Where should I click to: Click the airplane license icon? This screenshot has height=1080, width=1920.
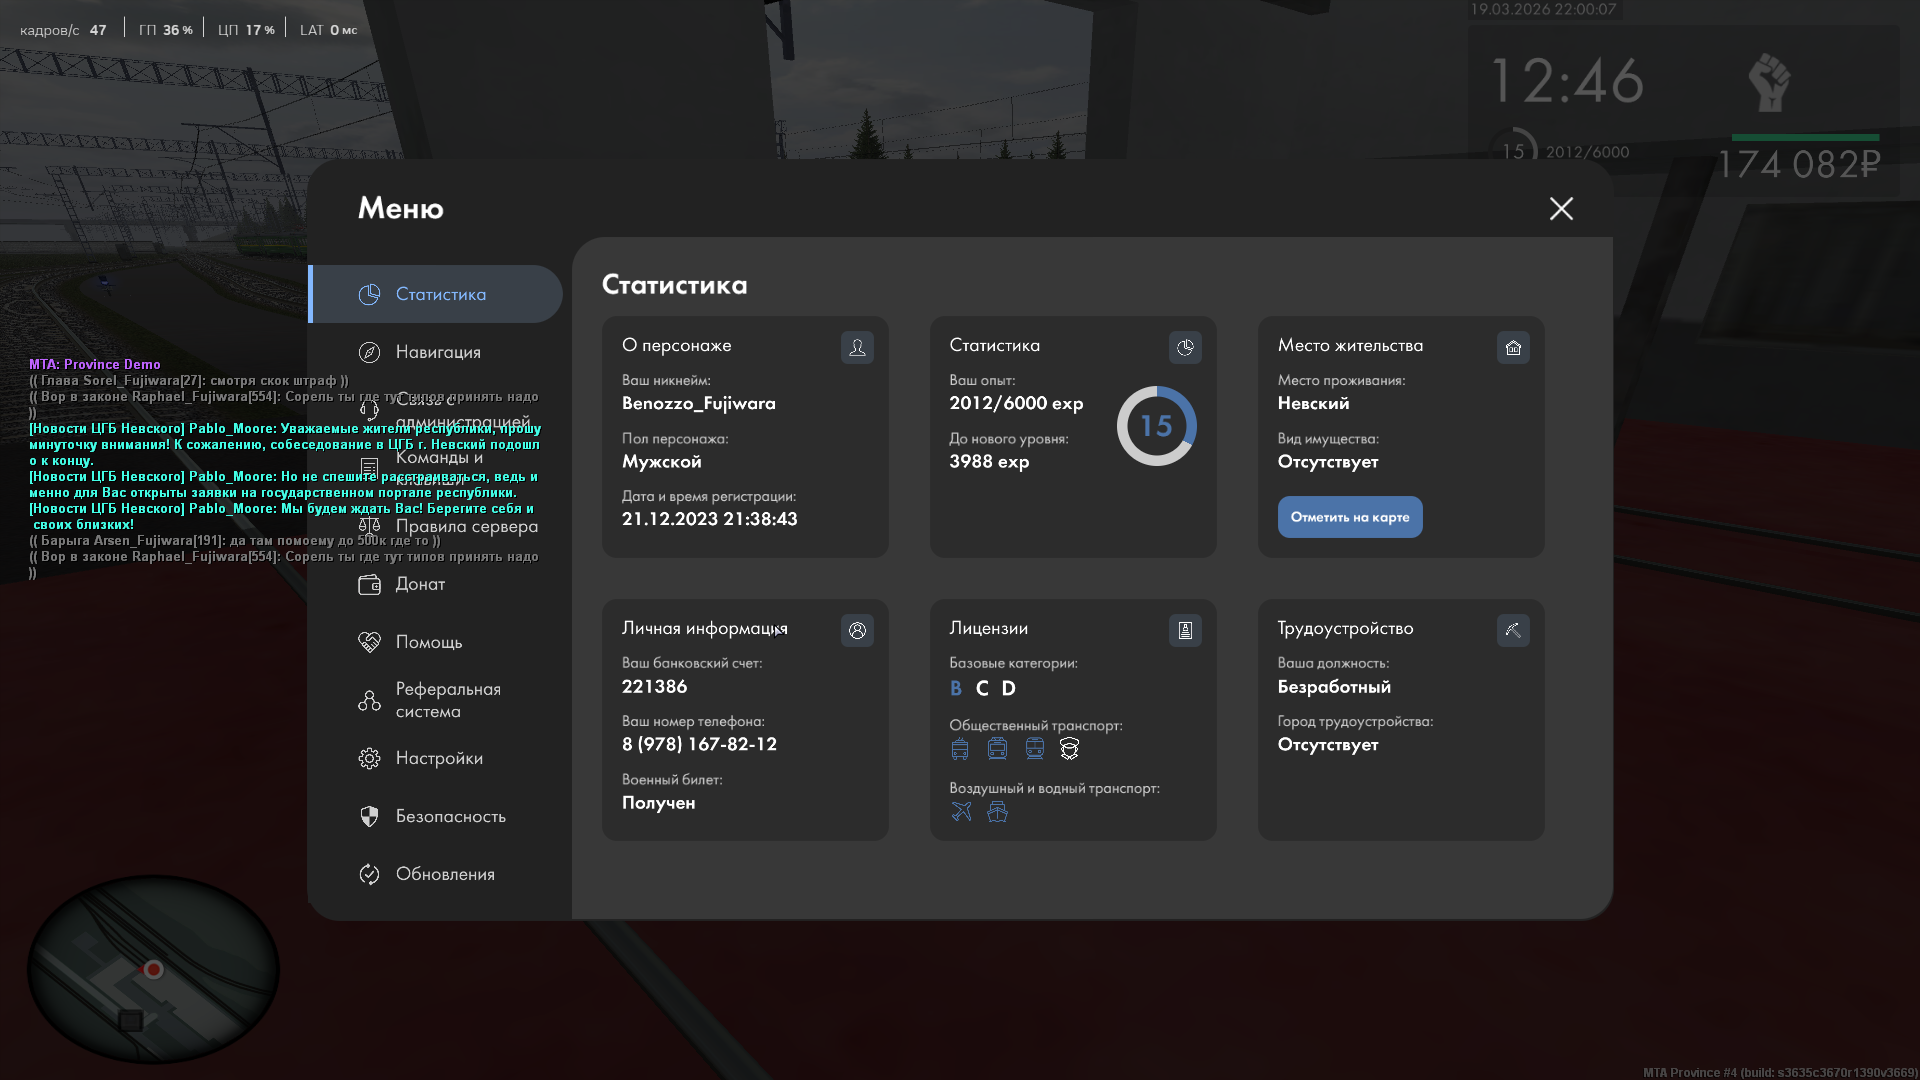click(961, 811)
